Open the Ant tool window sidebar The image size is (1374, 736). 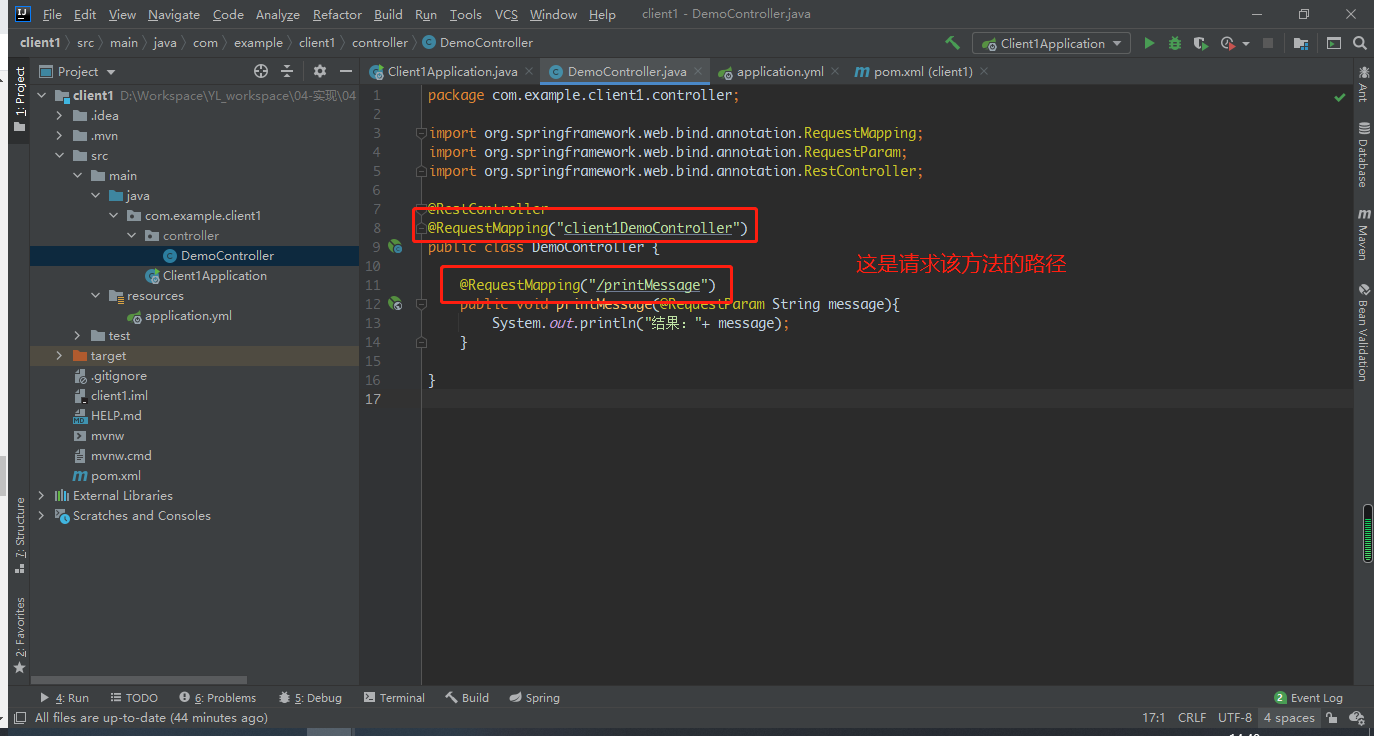coord(1364,85)
